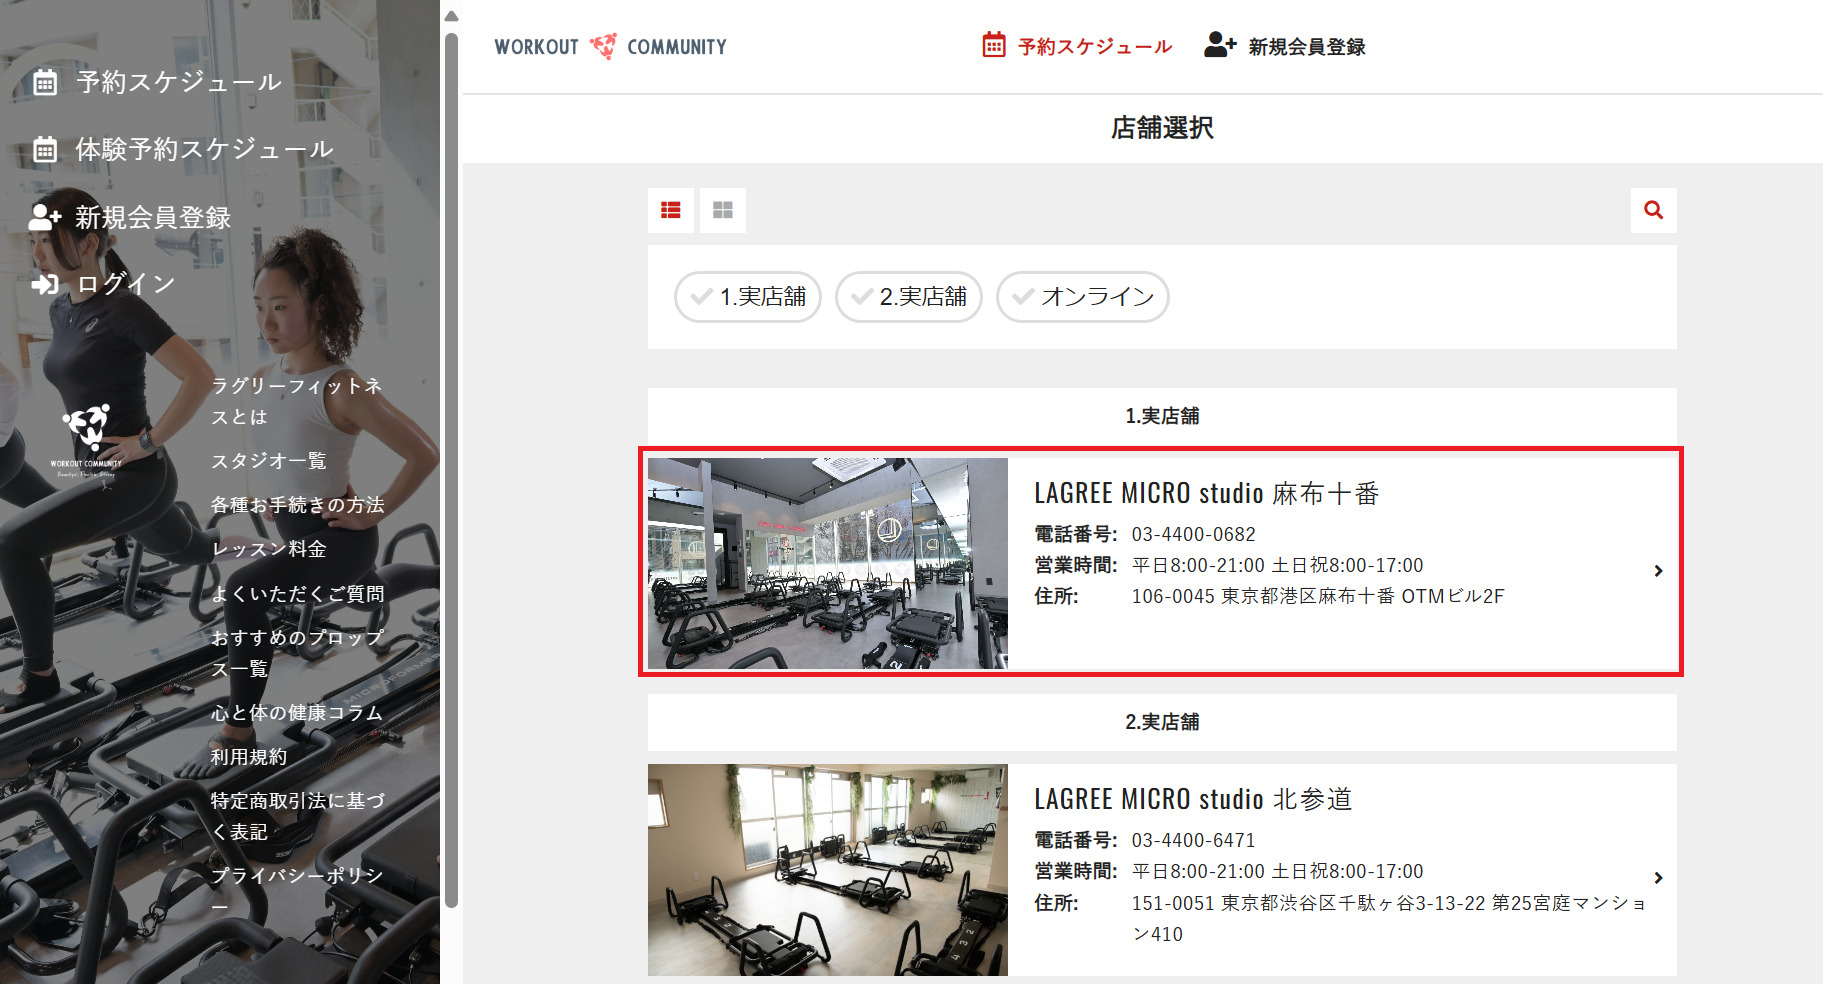Viewport: 1823px width, 984px height.
Task: Switch to grid view layout
Action: 723,210
